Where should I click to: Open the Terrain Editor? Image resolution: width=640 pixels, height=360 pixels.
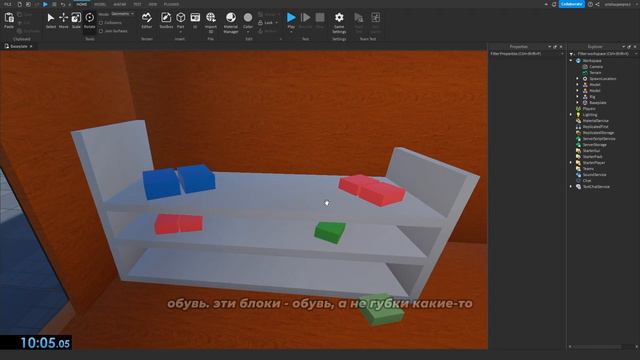tap(147, 20)
